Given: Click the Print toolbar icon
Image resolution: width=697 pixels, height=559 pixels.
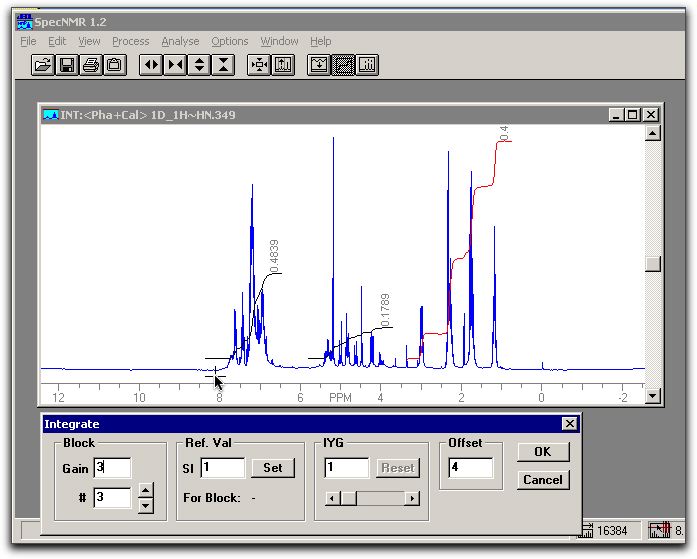Looking at the screenshot, I should pyautogui.click(x=91, y=65).
